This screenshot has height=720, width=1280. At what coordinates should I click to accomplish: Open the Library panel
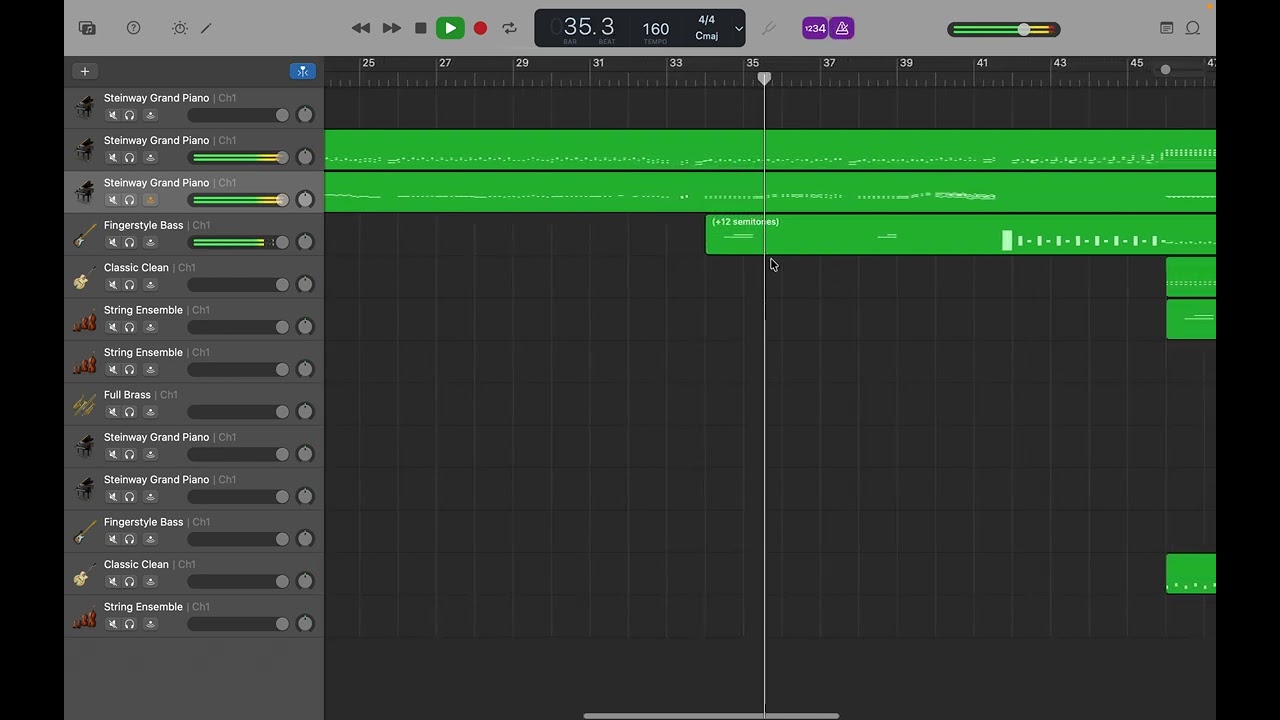pos(87,28)
